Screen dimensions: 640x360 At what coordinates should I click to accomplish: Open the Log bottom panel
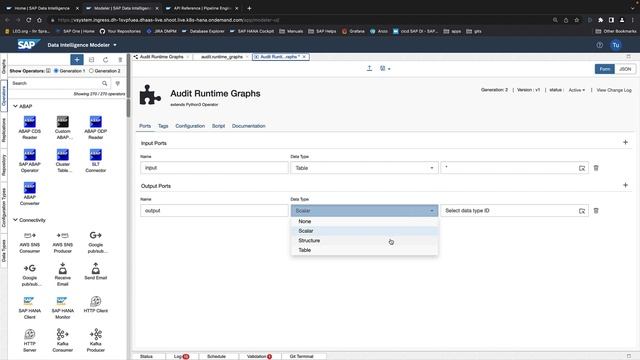(182, 356)
